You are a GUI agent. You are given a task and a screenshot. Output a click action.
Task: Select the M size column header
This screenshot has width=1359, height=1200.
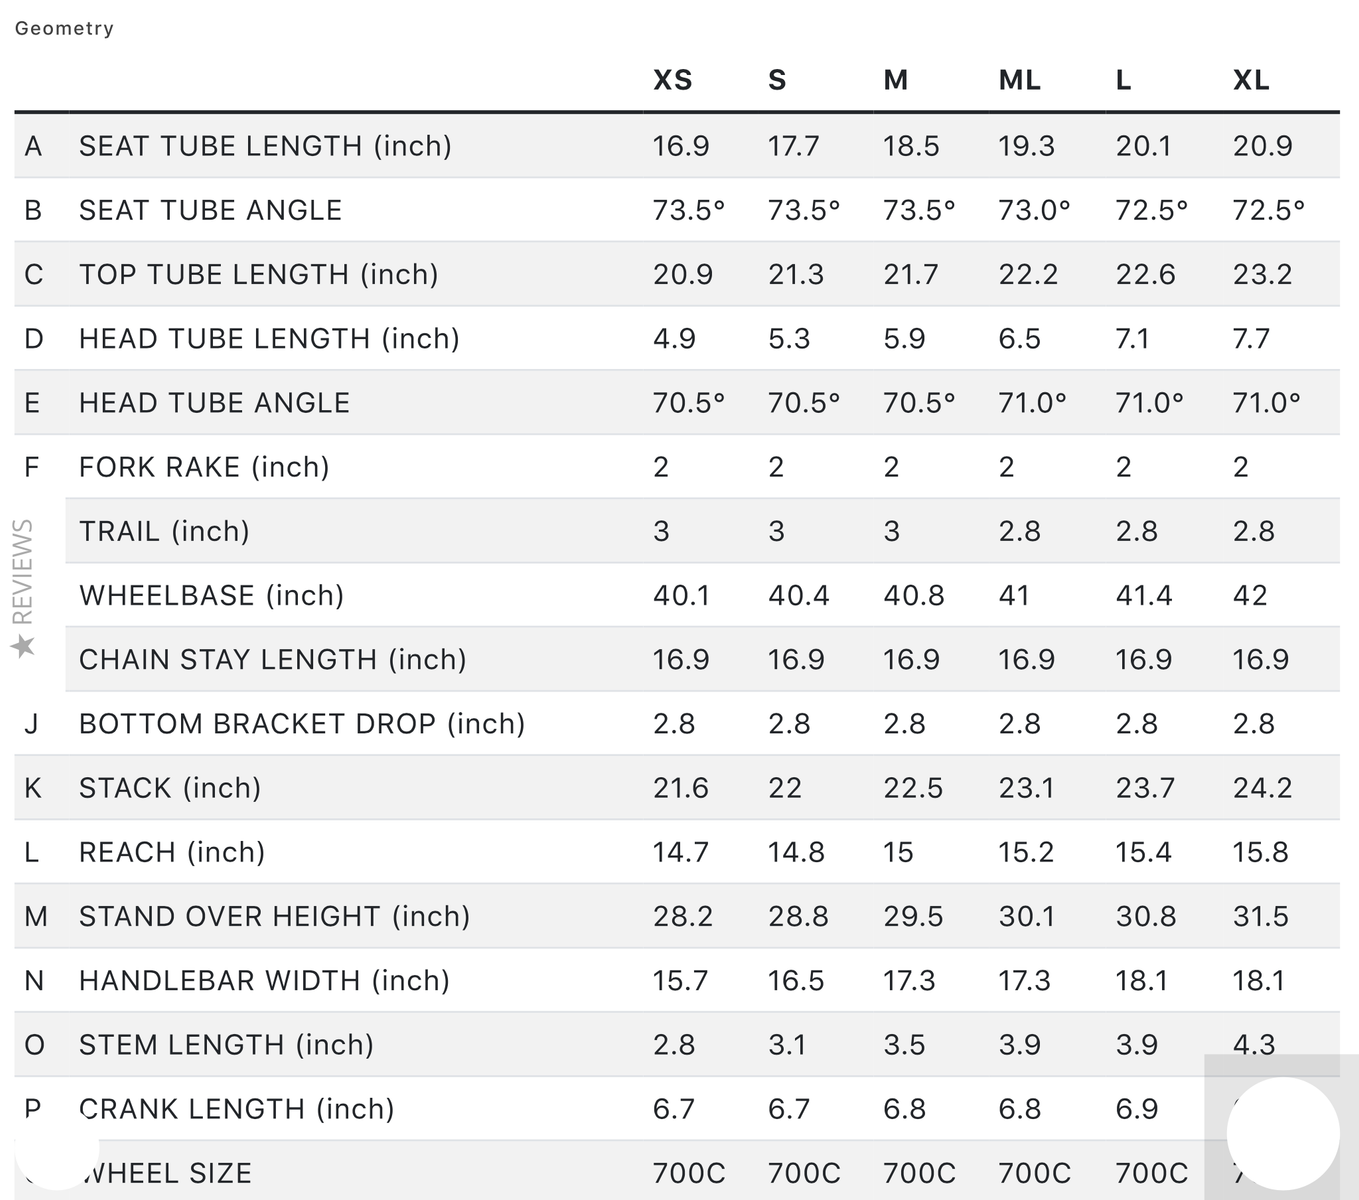point(895,80)
